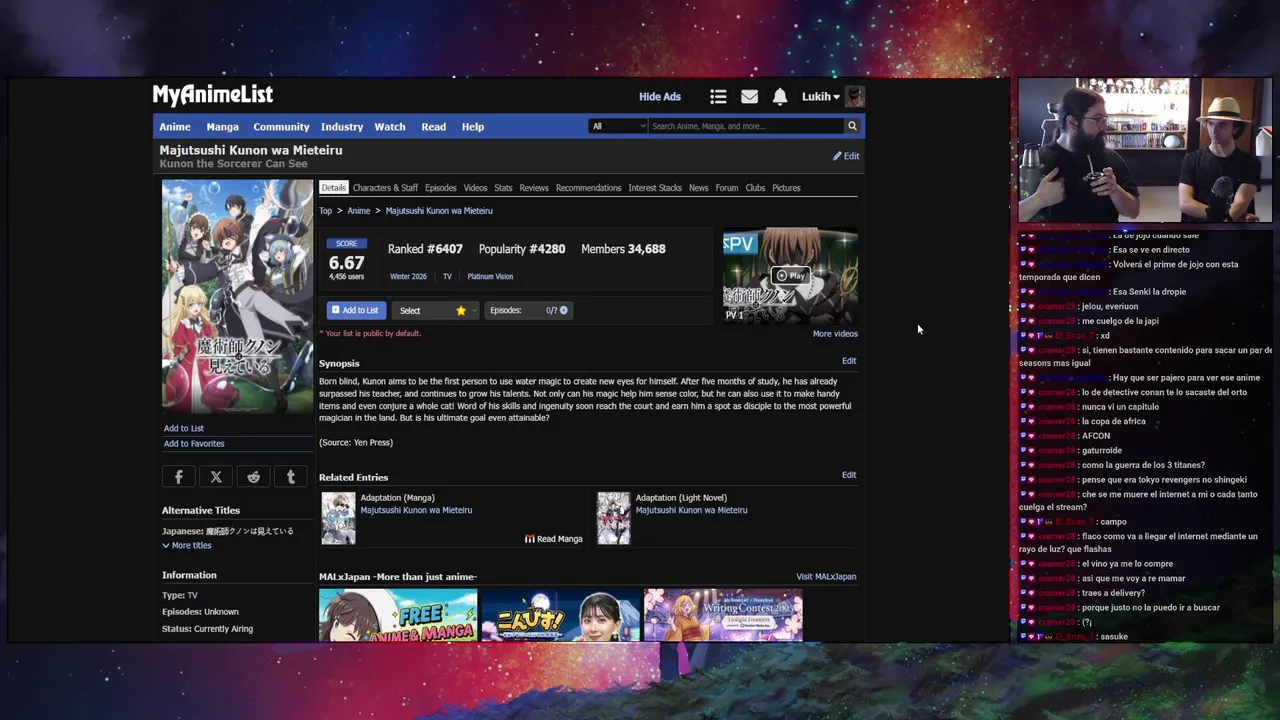Click the Anime breadcrumb link
The width and height of the screenshot is (1280, 720).
tap(358, 211)
